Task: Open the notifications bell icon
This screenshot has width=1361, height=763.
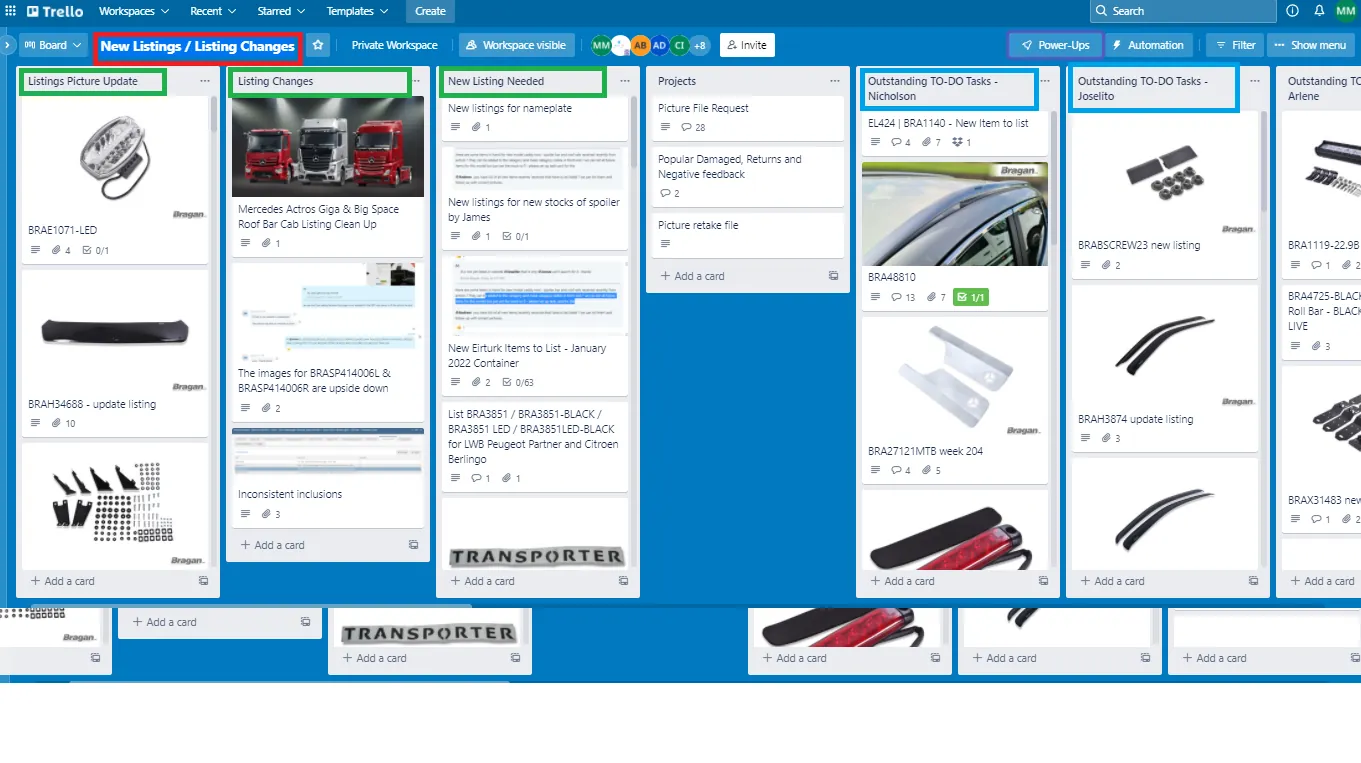Action: (1319, 11)
